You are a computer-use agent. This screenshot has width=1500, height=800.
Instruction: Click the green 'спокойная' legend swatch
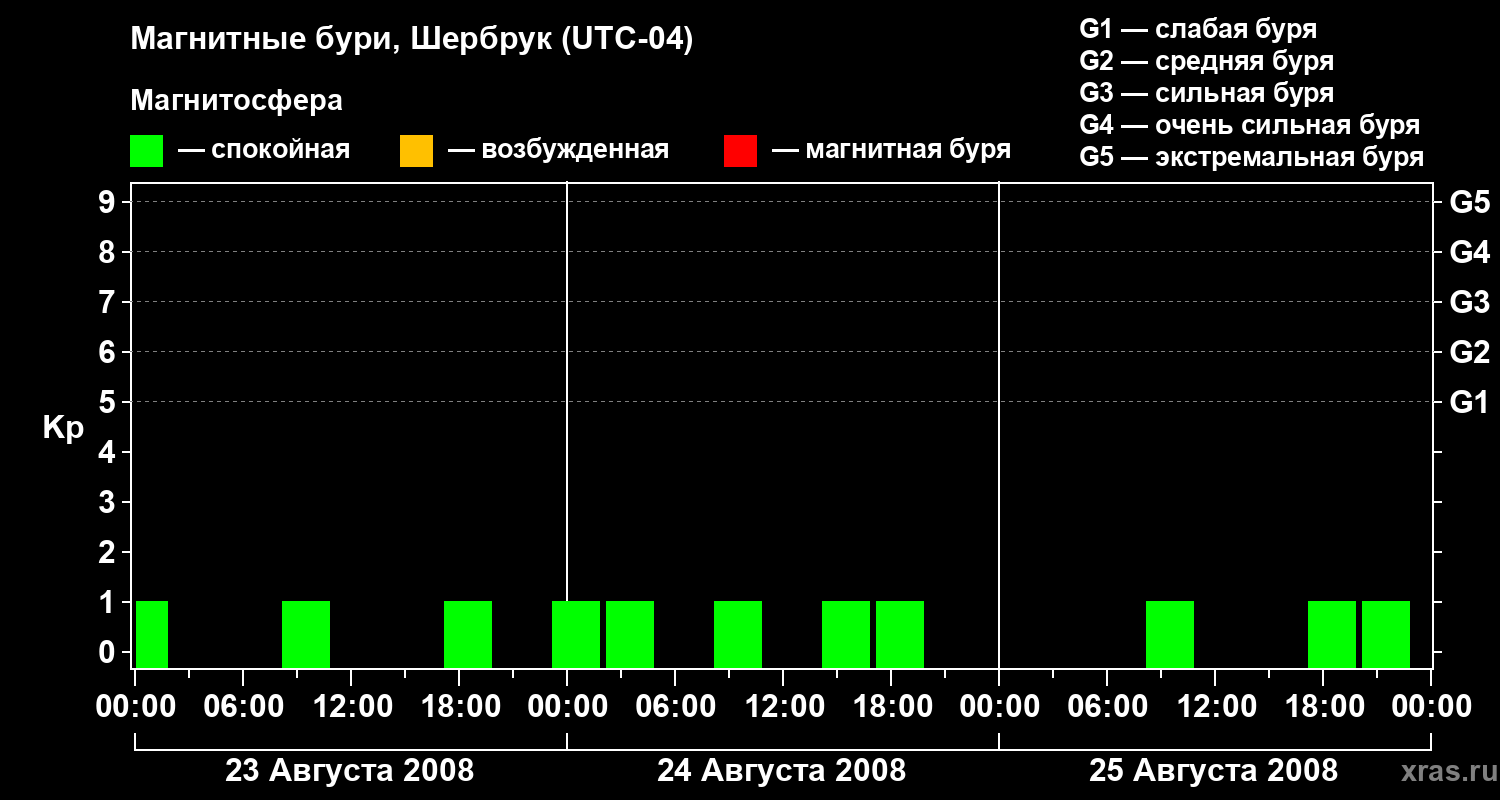(146, 151)
